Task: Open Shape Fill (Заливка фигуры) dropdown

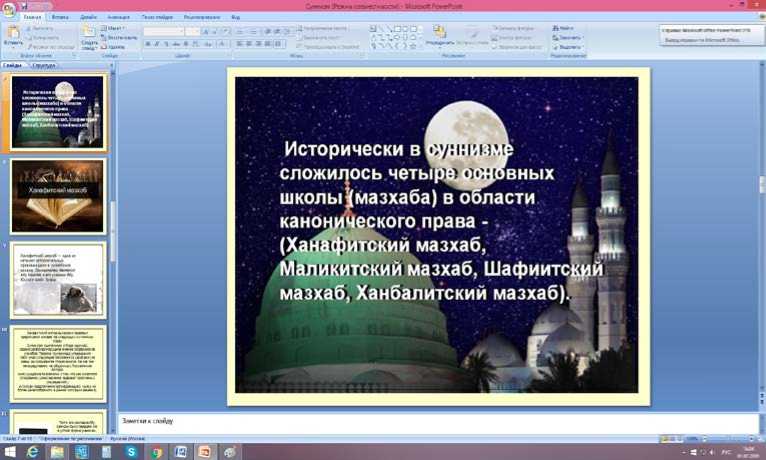Action: click(x=512, y=28)
